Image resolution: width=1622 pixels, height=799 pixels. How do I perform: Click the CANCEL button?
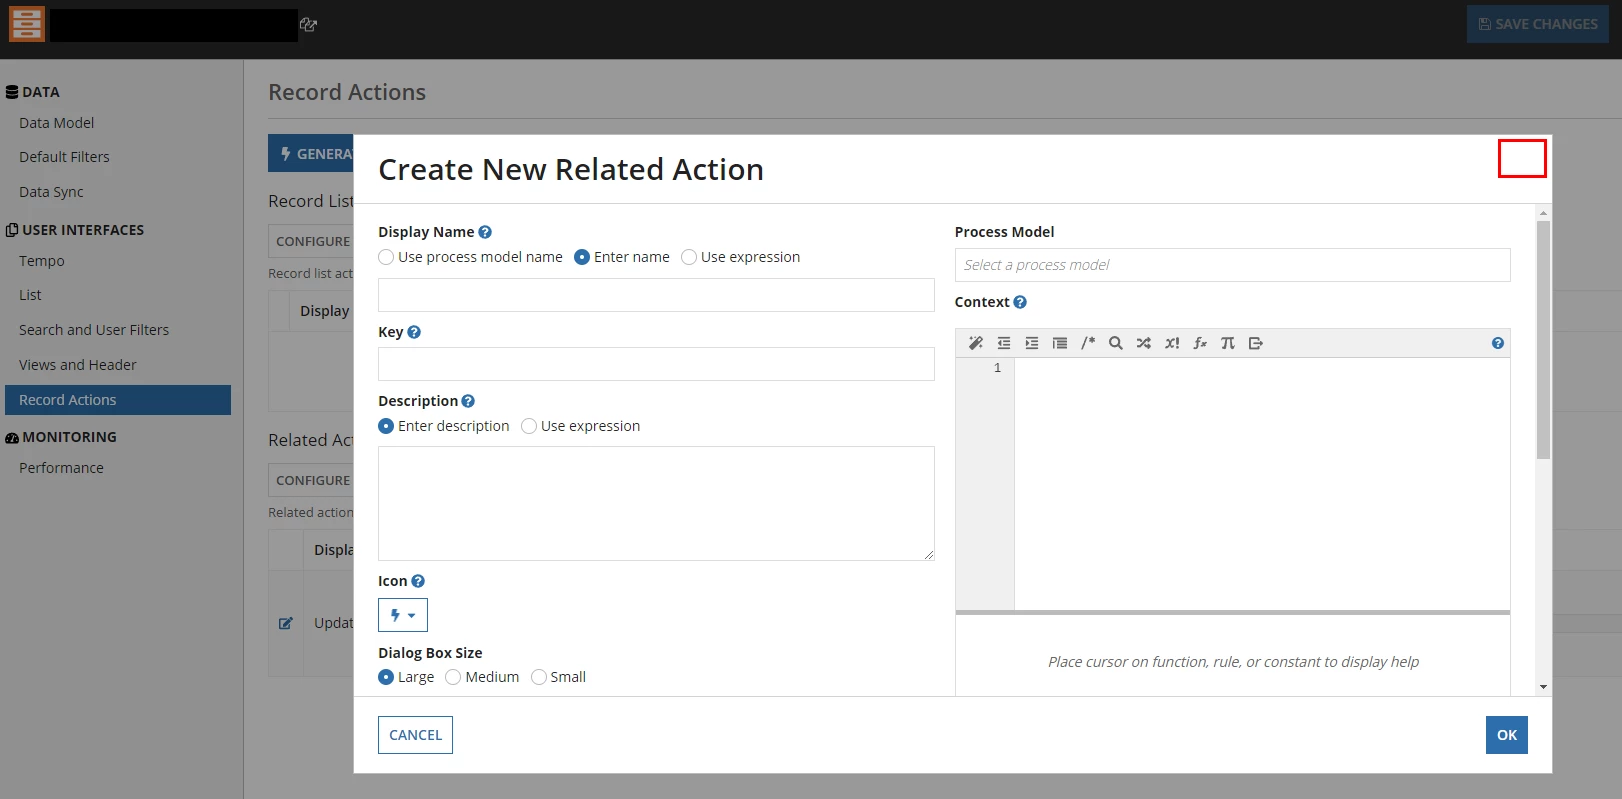coord(415,735)
